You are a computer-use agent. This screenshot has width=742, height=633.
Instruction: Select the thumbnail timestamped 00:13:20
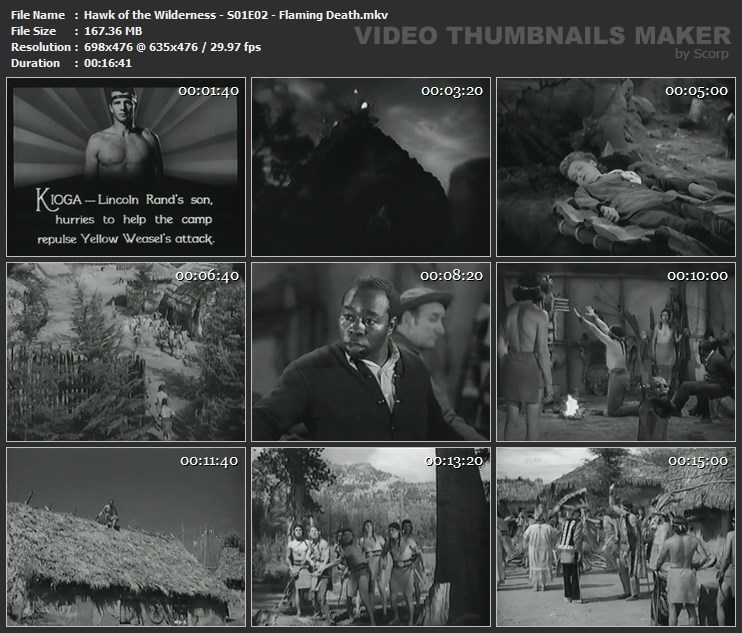[x=371, y=537]
